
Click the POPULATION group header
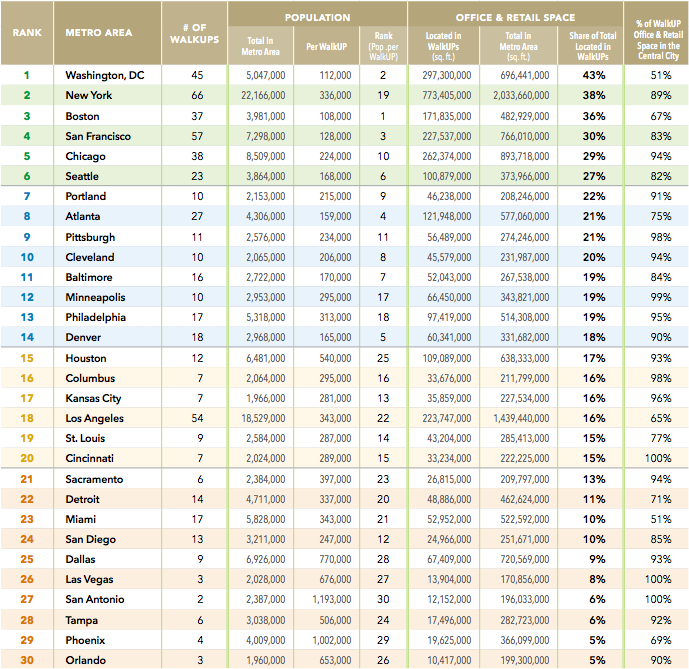(x=317, y=17)
